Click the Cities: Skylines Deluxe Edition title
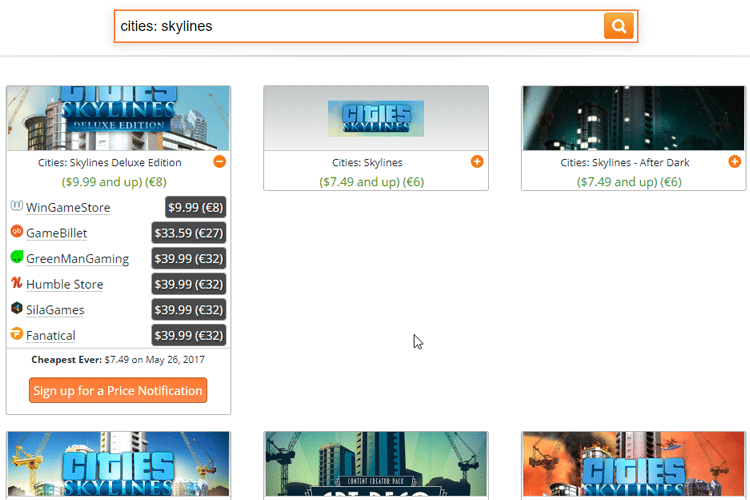This screenshot has height=500, width=750. pos(110,163)
